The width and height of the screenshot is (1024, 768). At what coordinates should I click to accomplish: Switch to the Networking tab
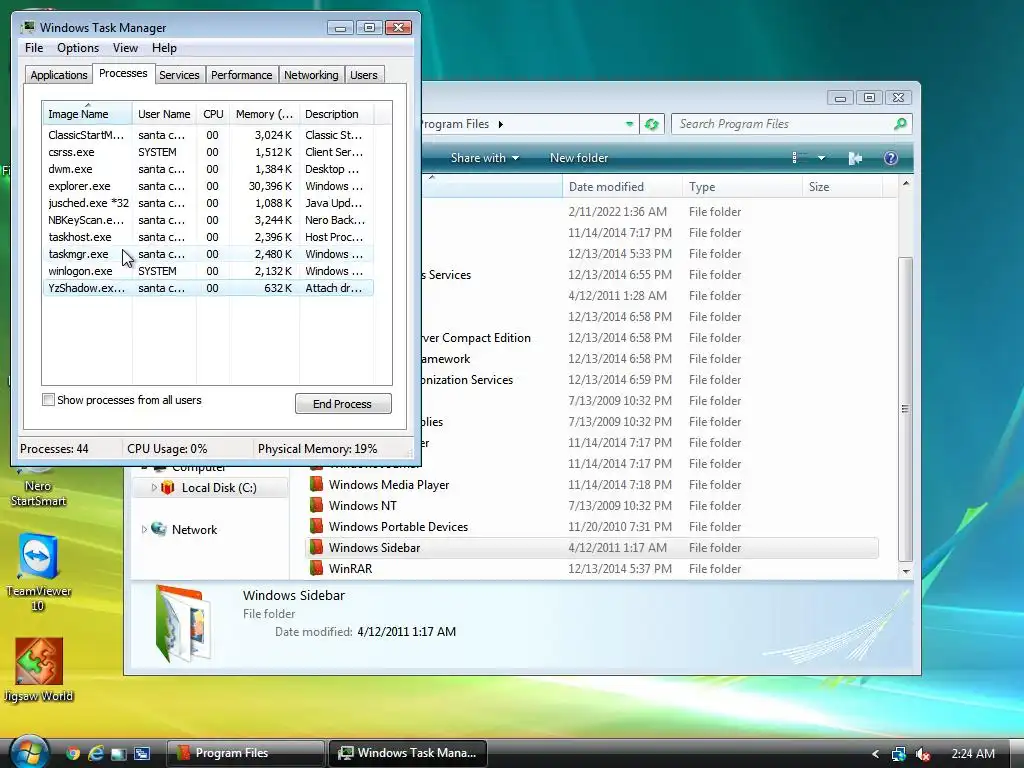pos(311,75)
